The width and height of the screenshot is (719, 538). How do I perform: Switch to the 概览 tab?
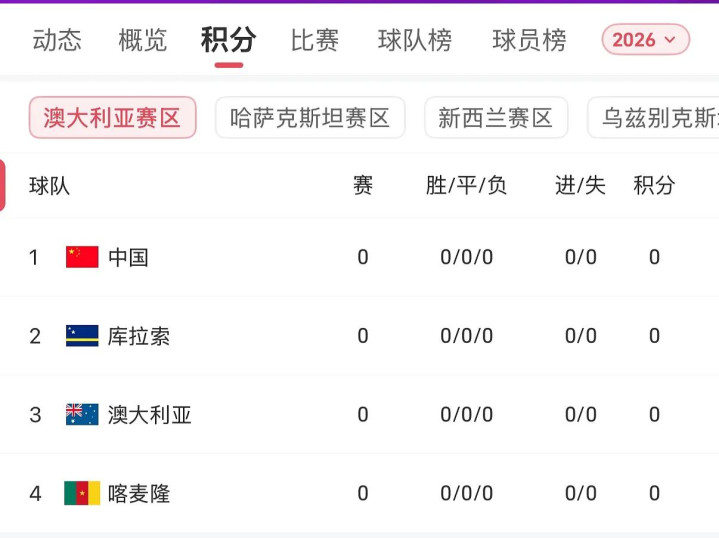coord(143,40)
